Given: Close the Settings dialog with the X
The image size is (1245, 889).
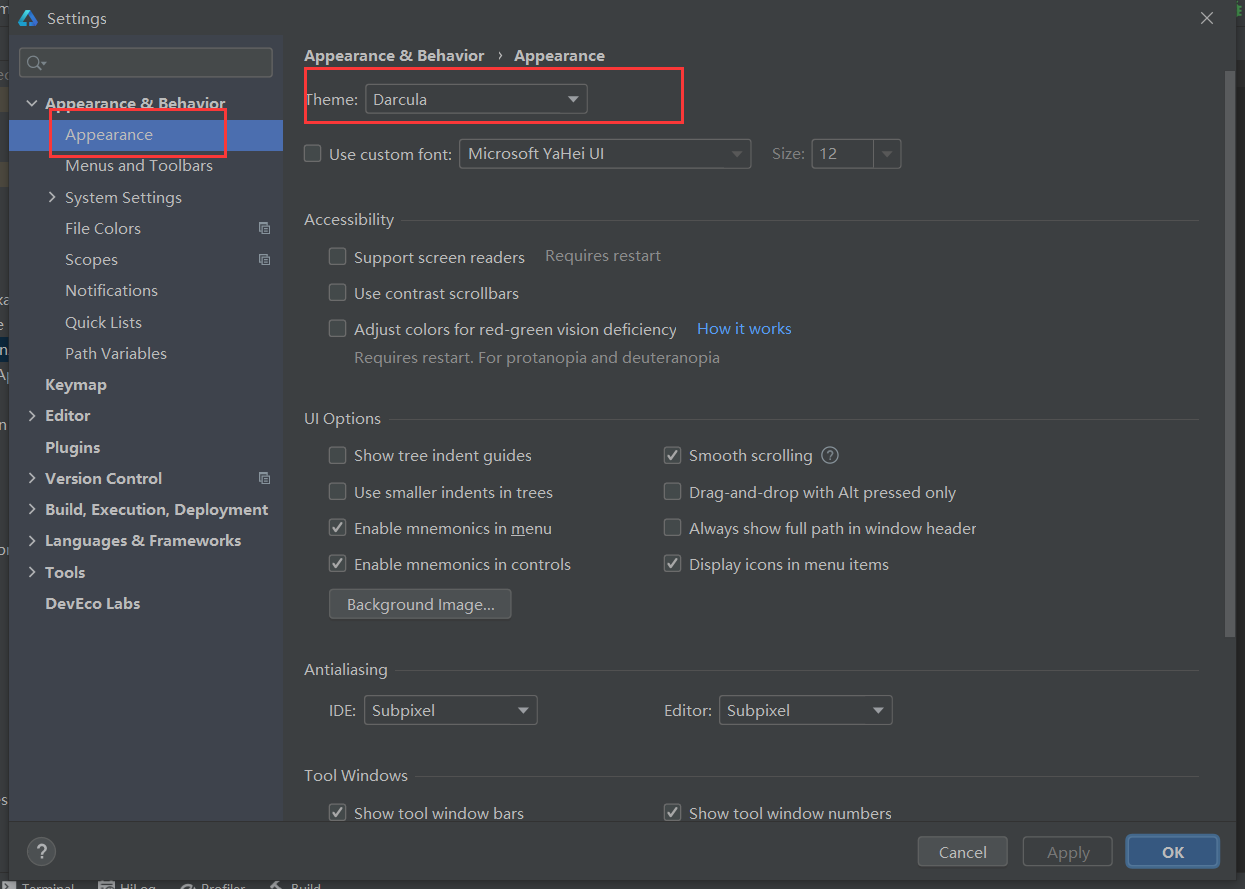Looking at the screenshot, I should click(x=1208, y=18).
